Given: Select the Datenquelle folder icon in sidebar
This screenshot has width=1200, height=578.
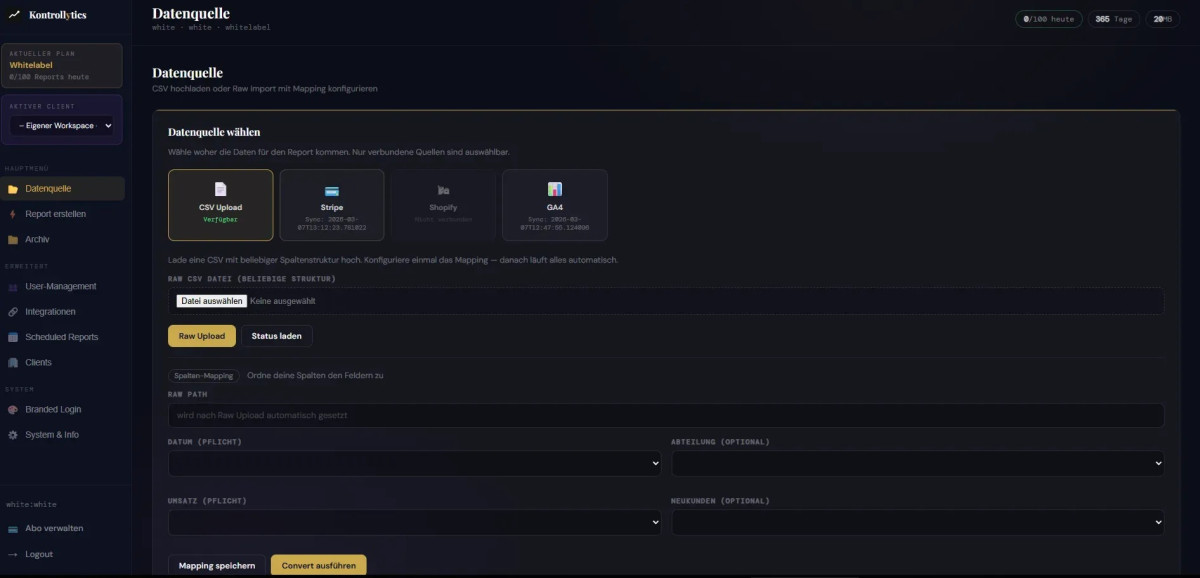Looking at the screenshot, I should click(12, 188).
